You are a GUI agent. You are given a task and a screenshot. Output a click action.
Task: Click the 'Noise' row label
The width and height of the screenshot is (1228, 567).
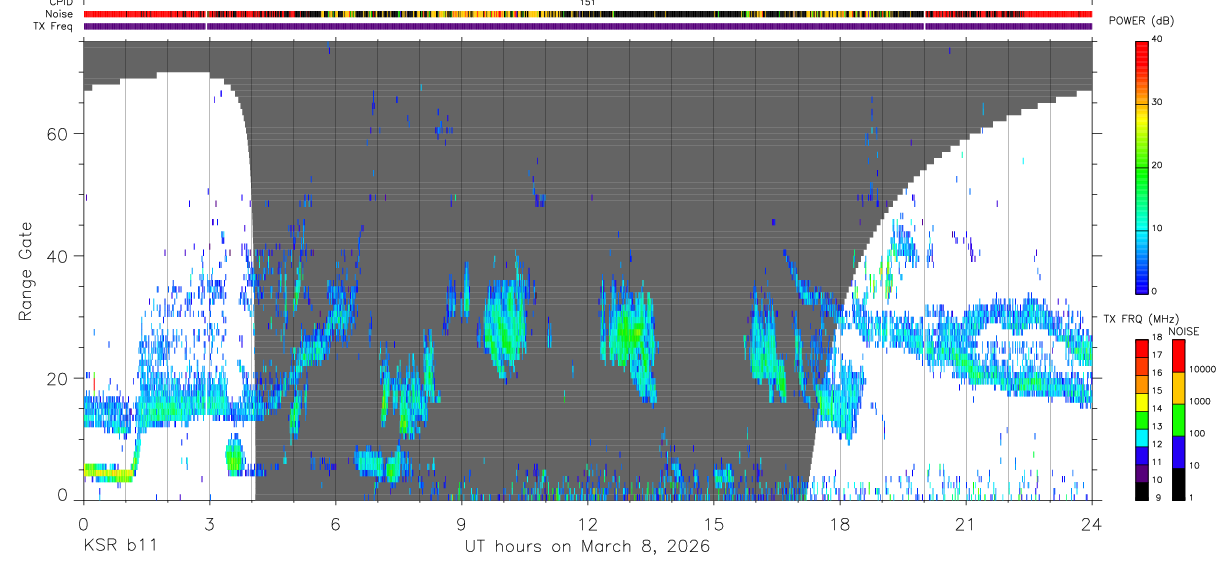[58, 14]
